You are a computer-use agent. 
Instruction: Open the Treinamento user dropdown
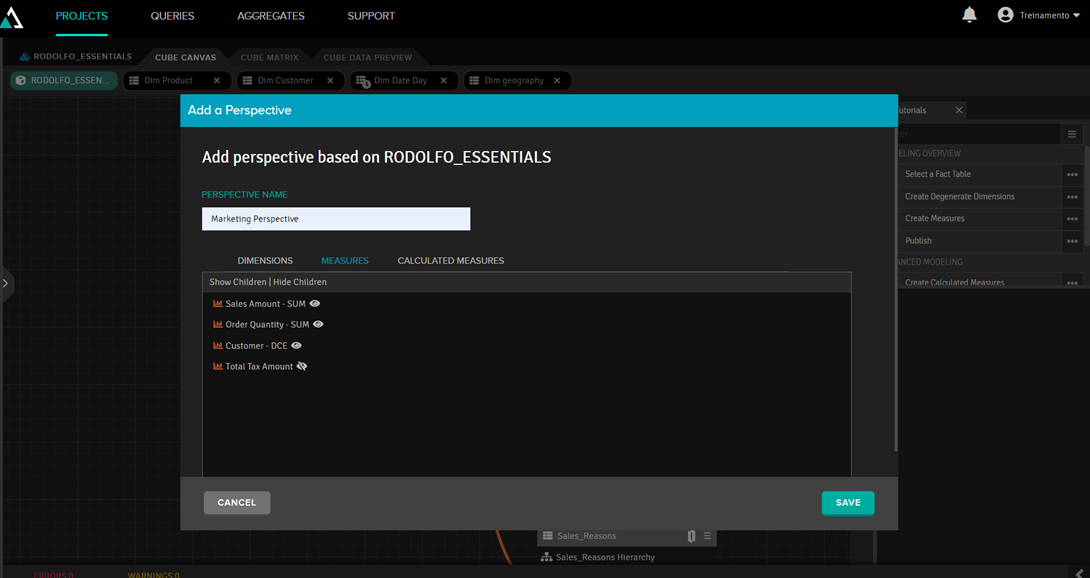pos(1076,16)
